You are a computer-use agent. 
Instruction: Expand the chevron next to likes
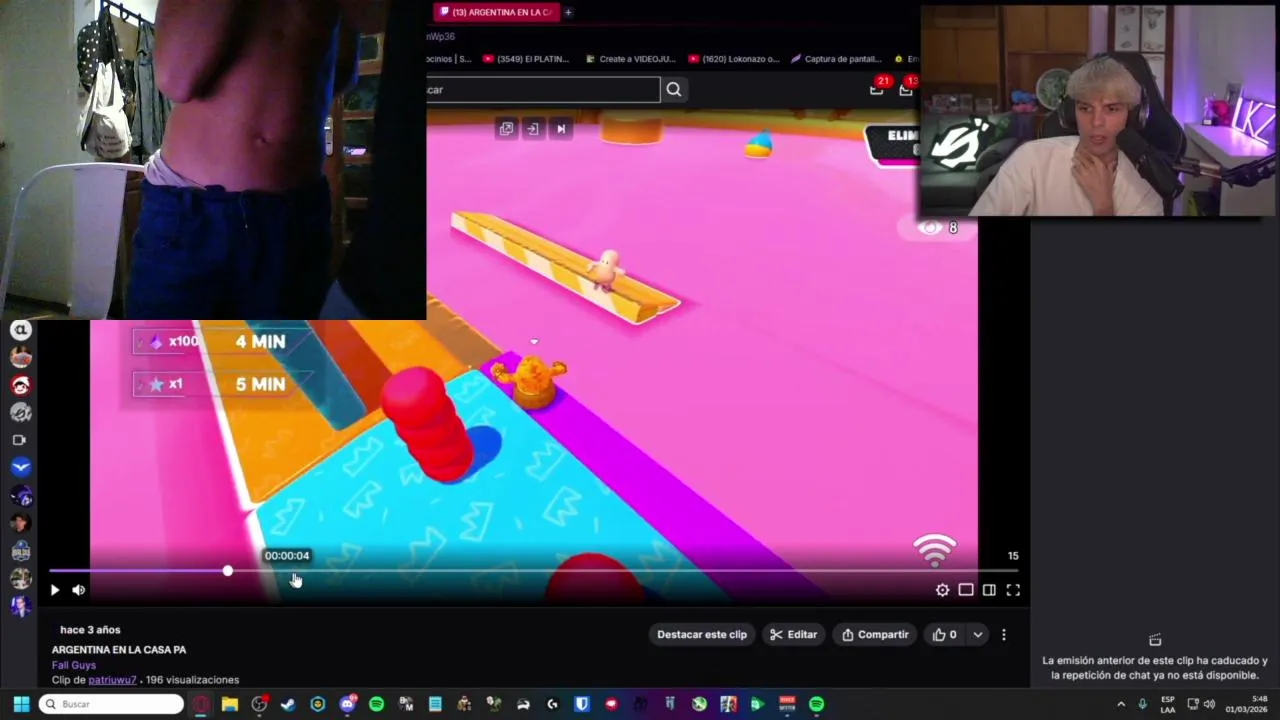[x=978, y=634]
